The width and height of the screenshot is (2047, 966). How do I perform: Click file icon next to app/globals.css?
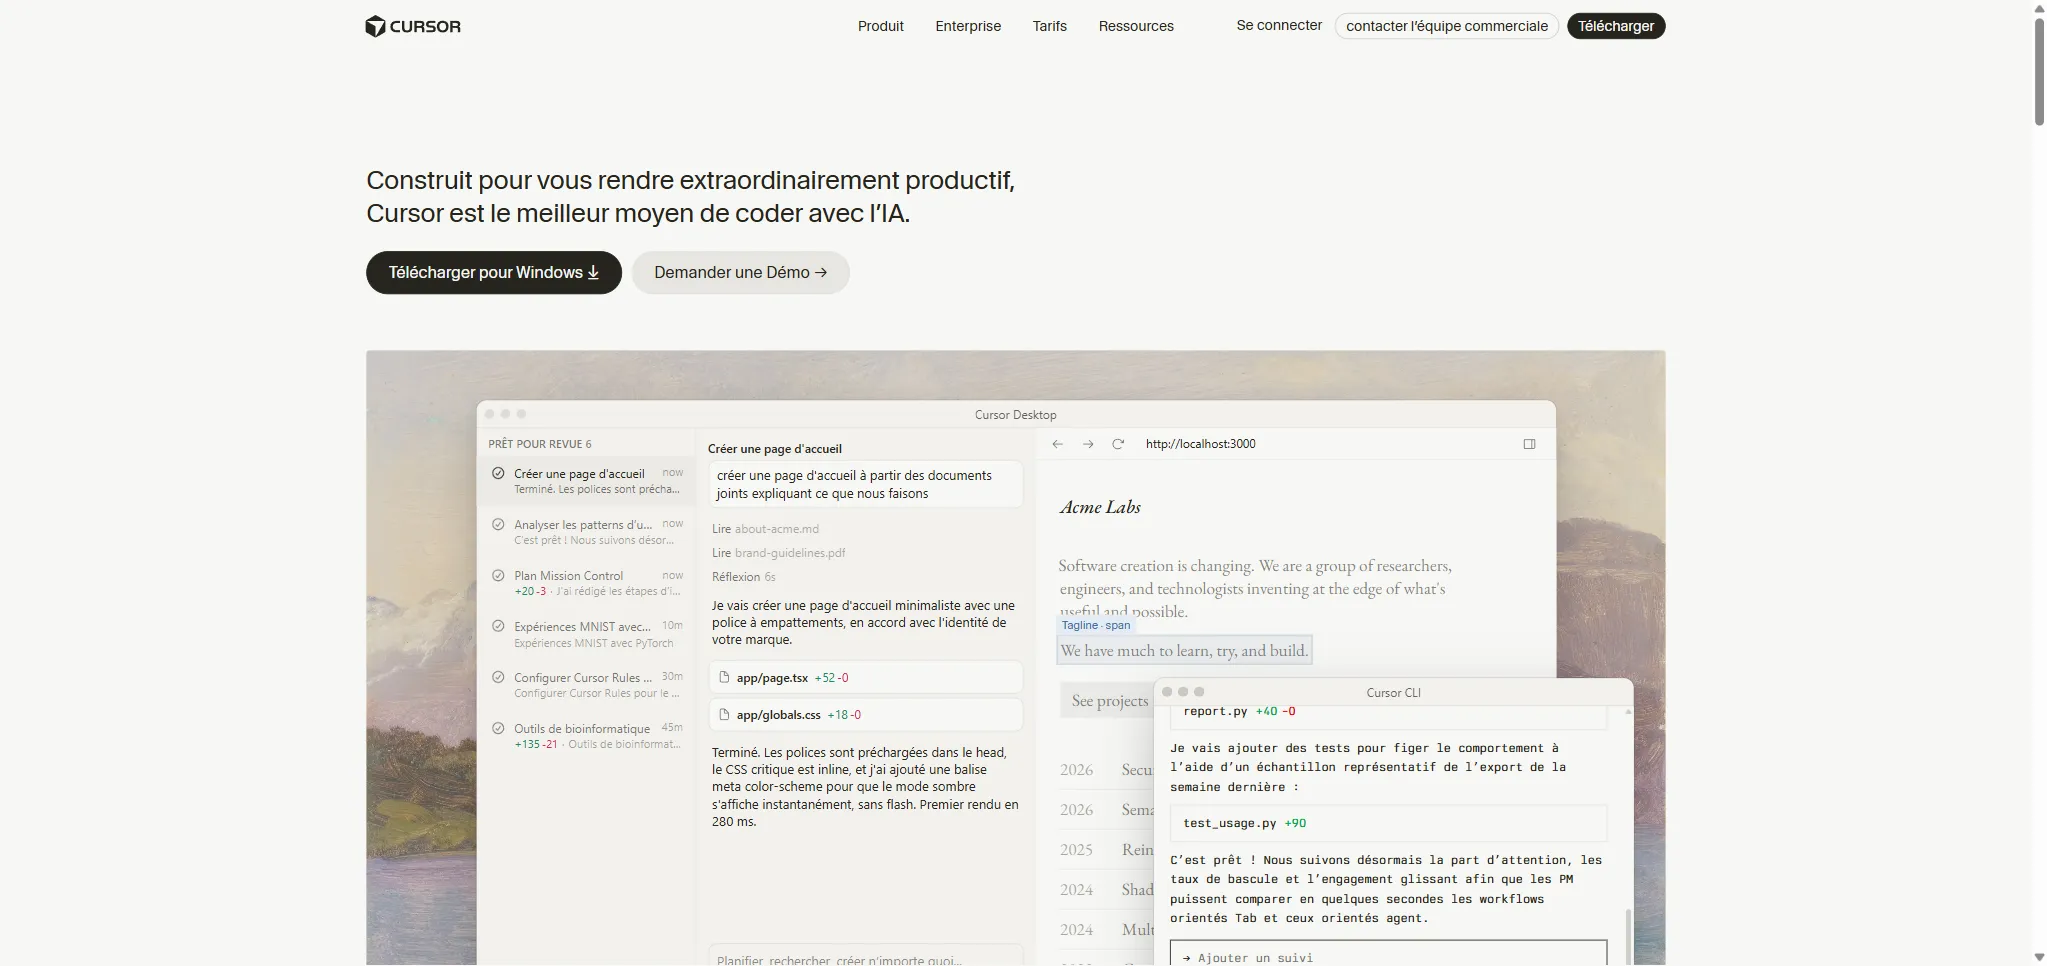coord(724,714)
